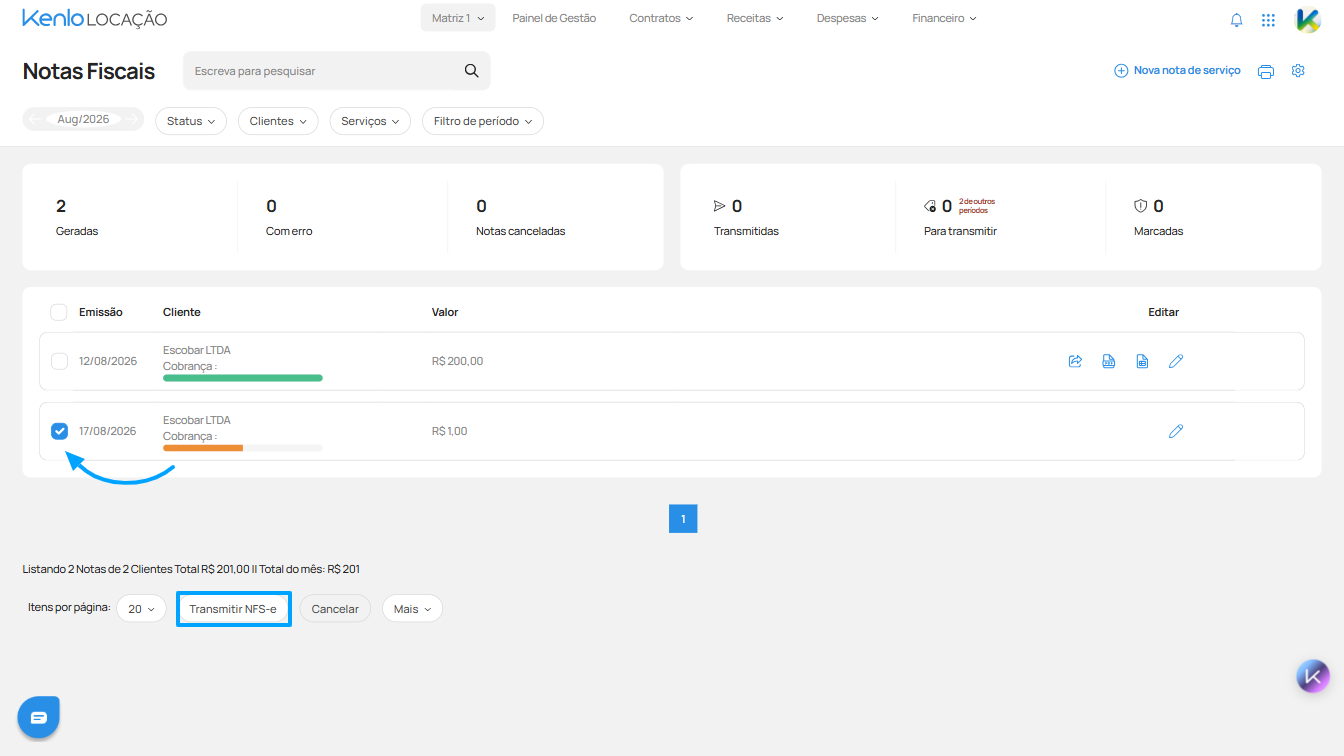
Task: Click the Listando 2 Notas total summary
Action: click(x=191, y=569)
